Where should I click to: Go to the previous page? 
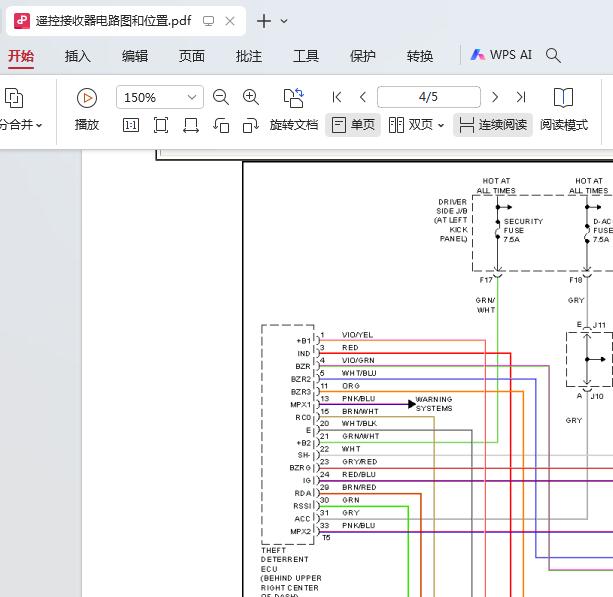[x=363, y=97]
